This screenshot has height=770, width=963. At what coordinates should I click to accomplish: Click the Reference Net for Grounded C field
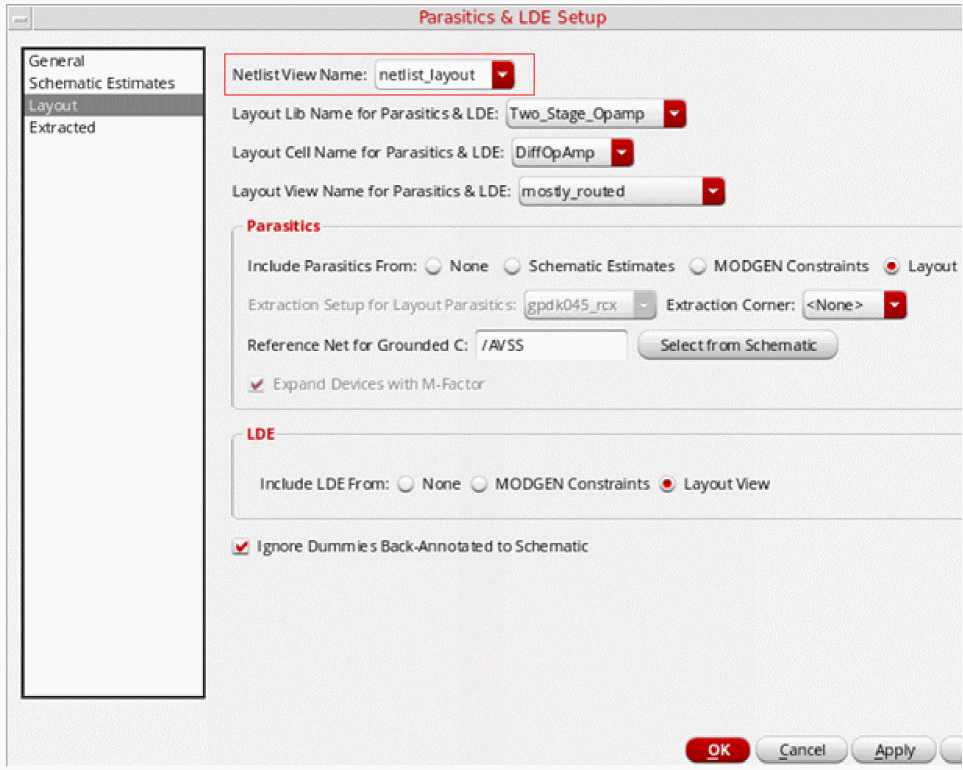pos(551,345)
